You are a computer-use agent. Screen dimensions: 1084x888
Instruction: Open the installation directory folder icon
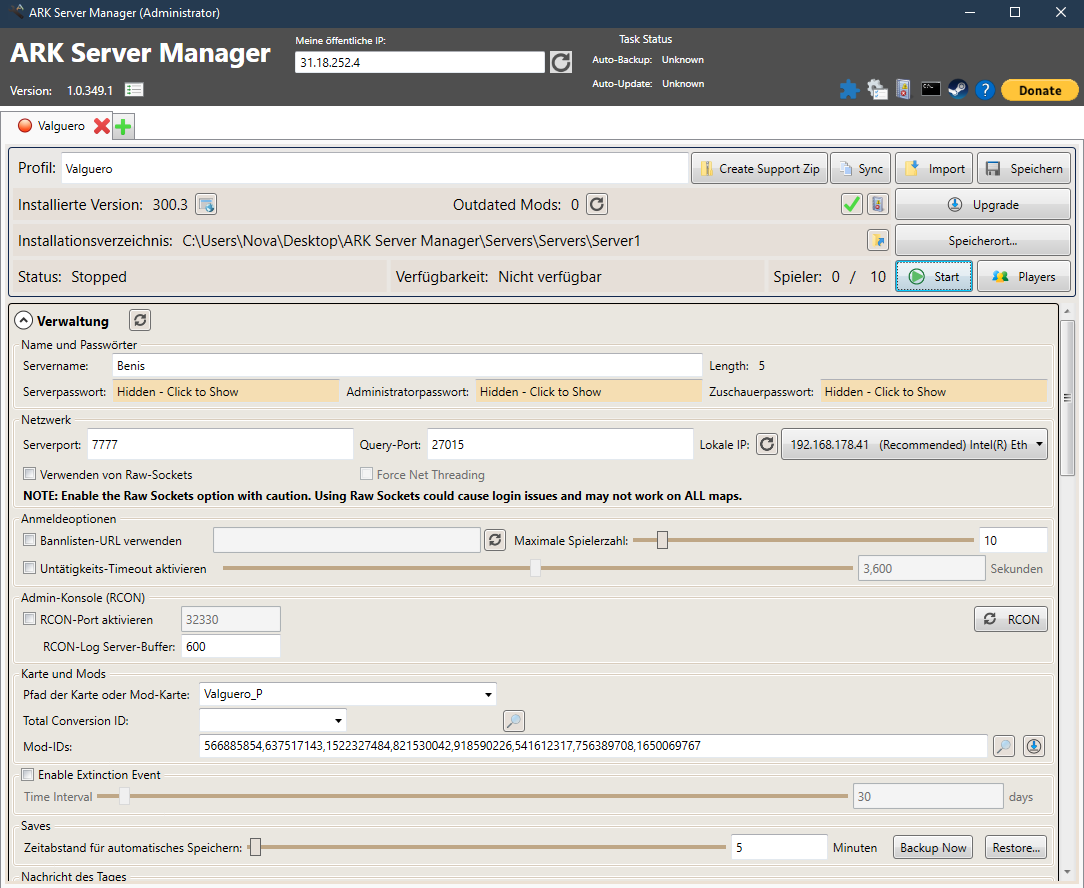coord(877,240)
